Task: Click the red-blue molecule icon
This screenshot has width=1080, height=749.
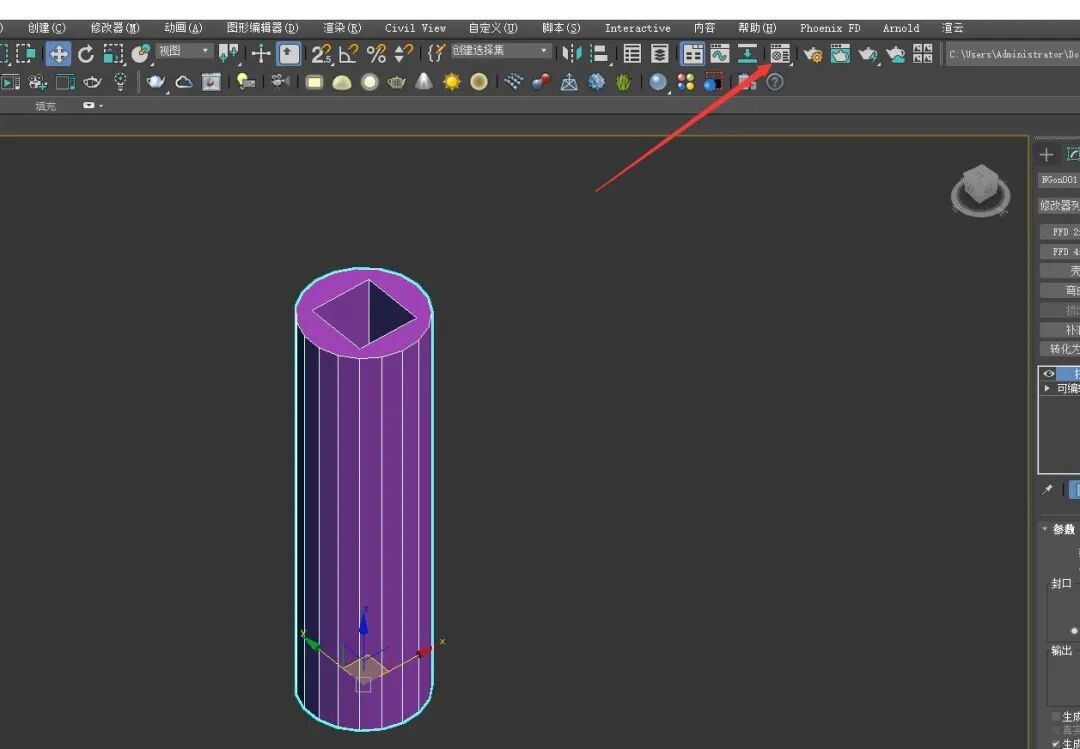Action: (541, 83)
